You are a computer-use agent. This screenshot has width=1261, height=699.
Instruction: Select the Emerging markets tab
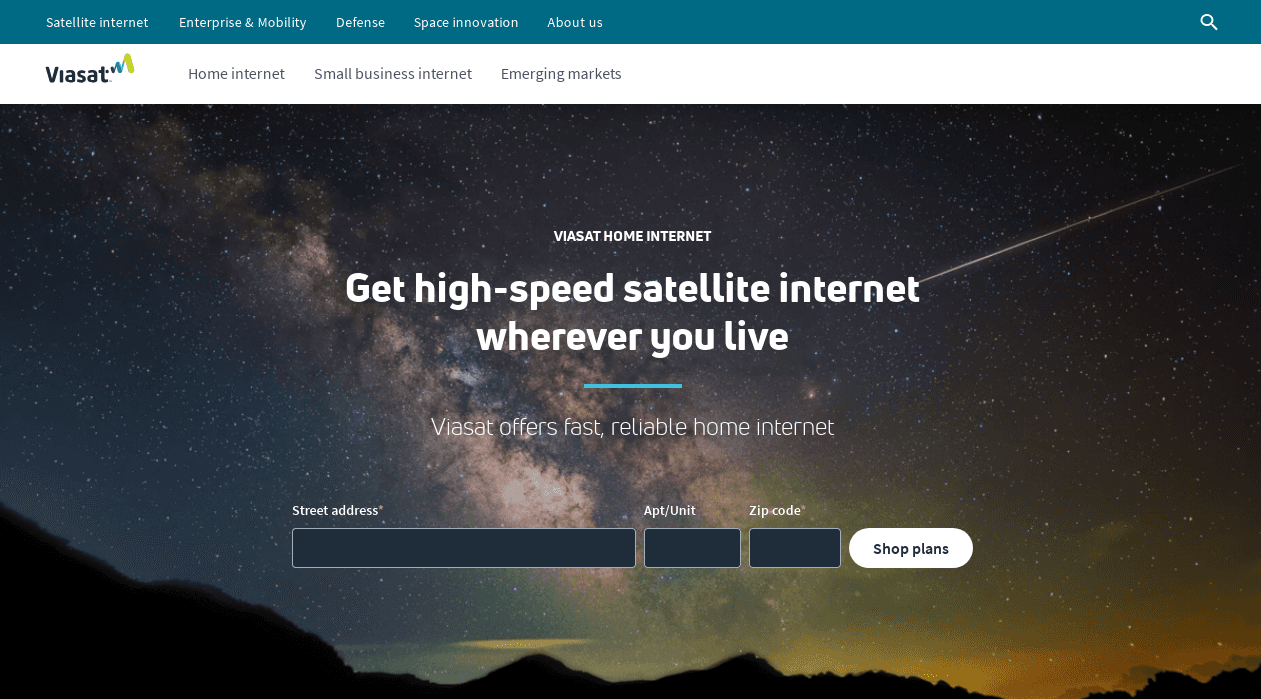561,74
